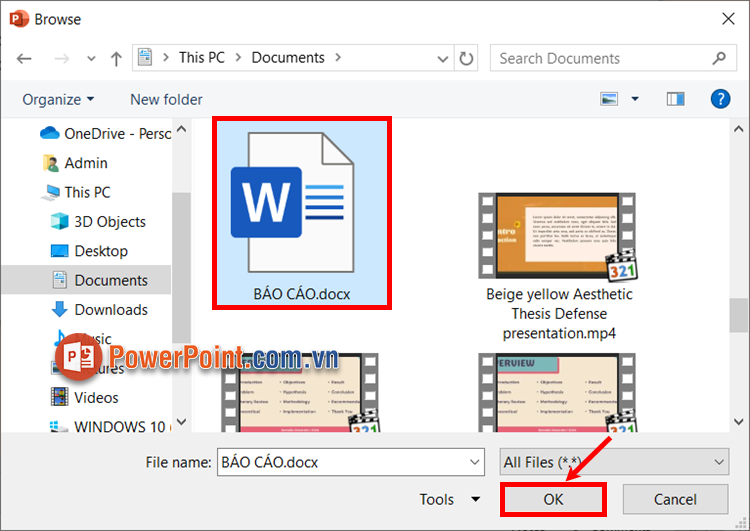This screenshot has height=531, width=750.
Task: Select This PC in the address path
Action: point(201,57)
